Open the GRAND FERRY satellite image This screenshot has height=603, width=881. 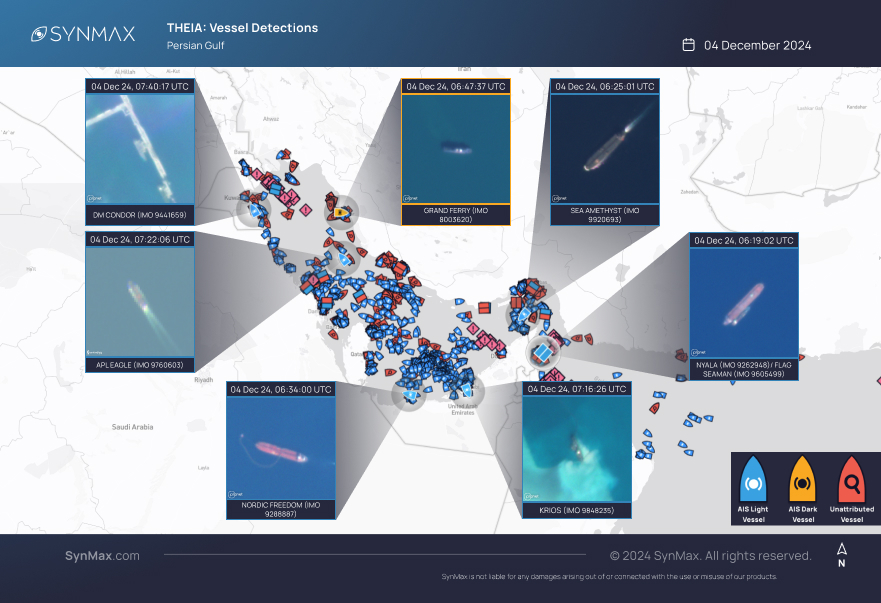pyautogui.click(x=456, y=148)
